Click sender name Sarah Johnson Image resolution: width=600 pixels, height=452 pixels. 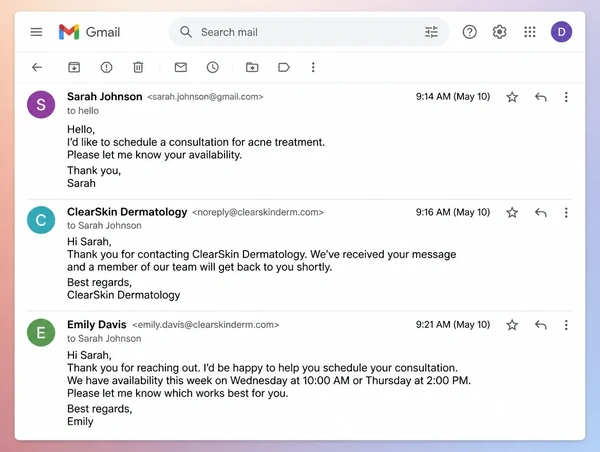point(104,96)
